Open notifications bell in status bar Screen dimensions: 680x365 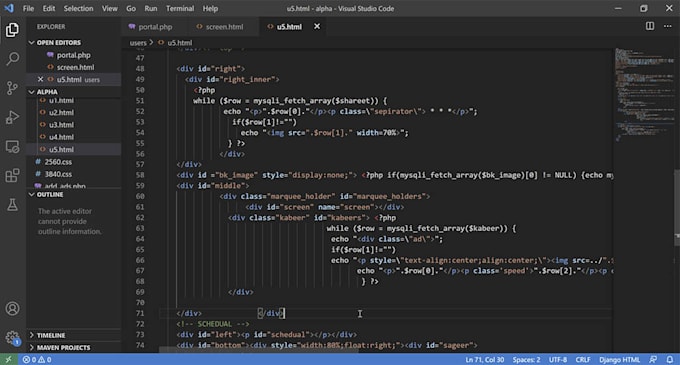pyautogui.click(x=670, y=359)
